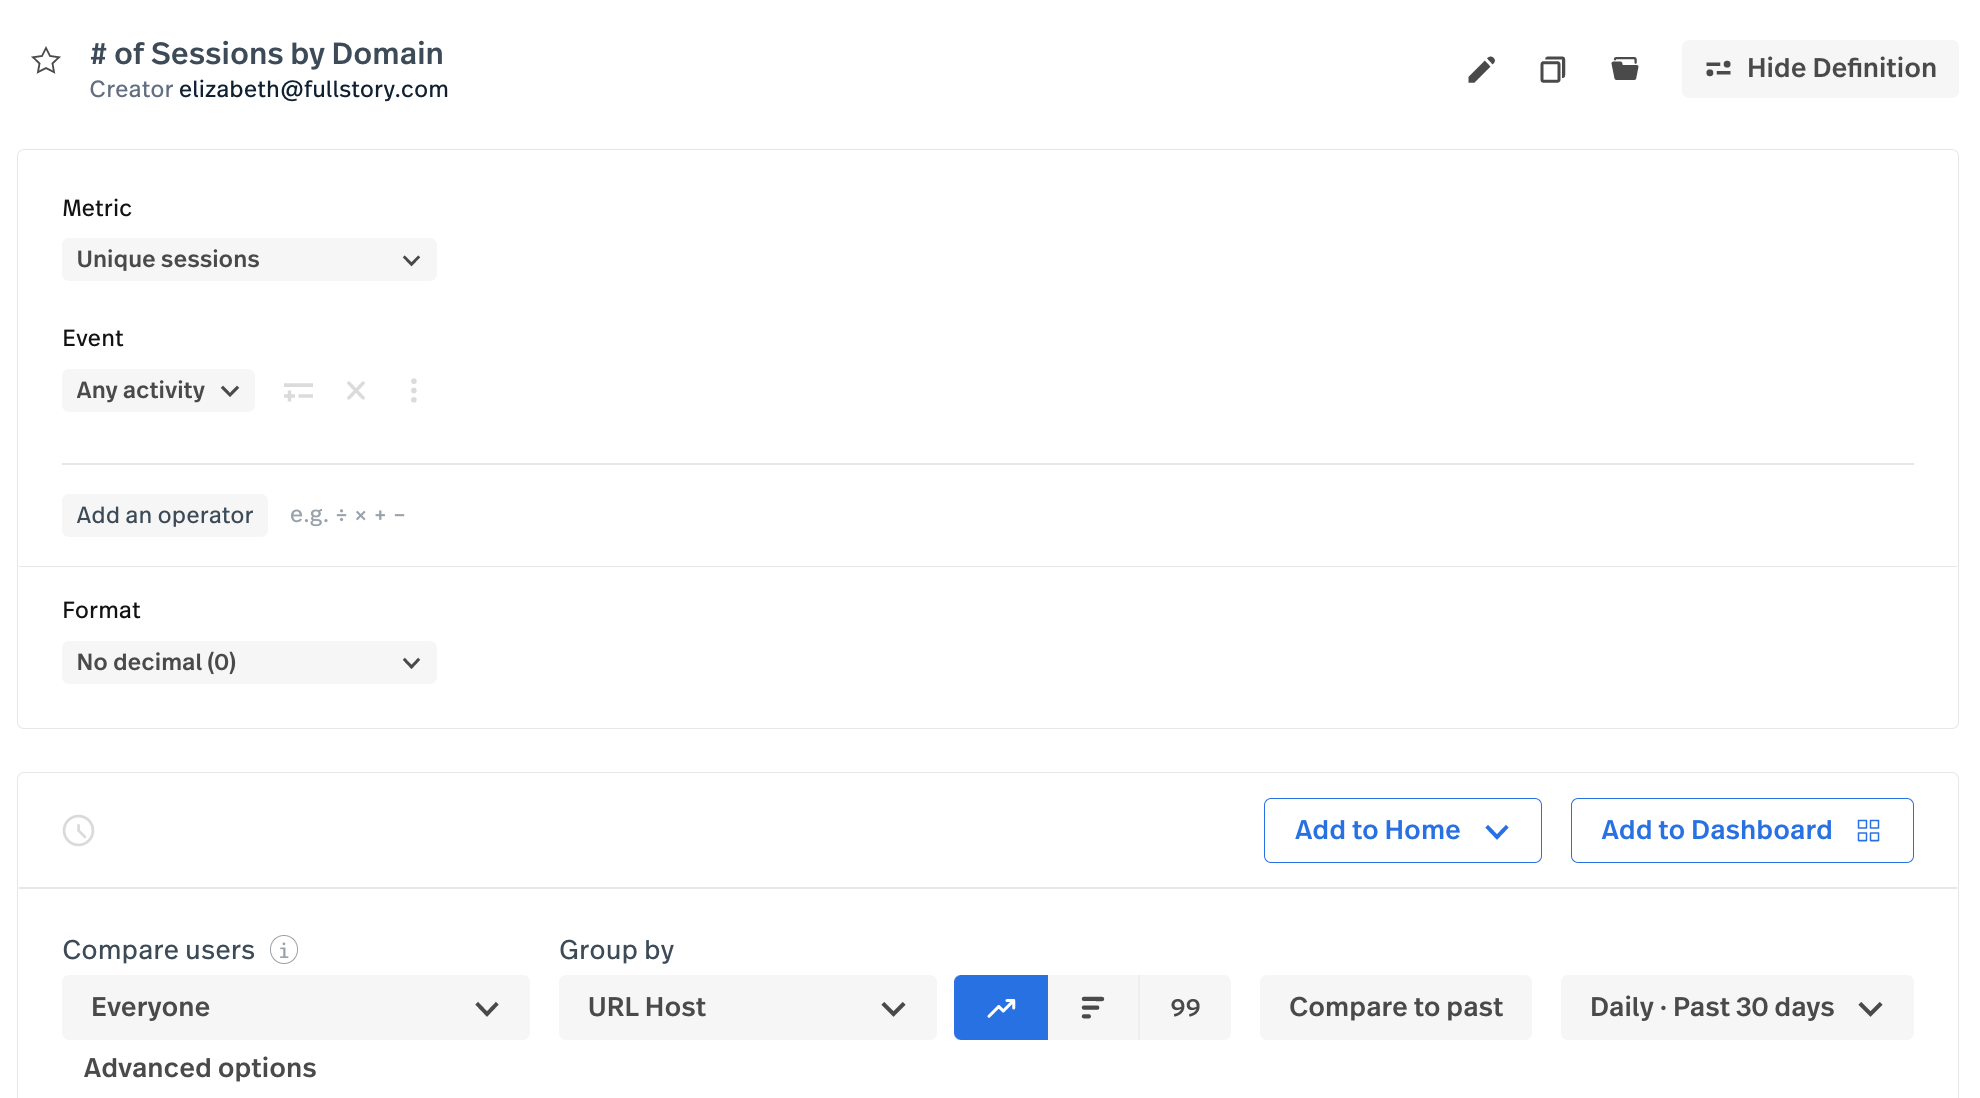Viewport: 1980px width, 1098px height.
Task: Remove the Any activity event
Action: point(356,390)
